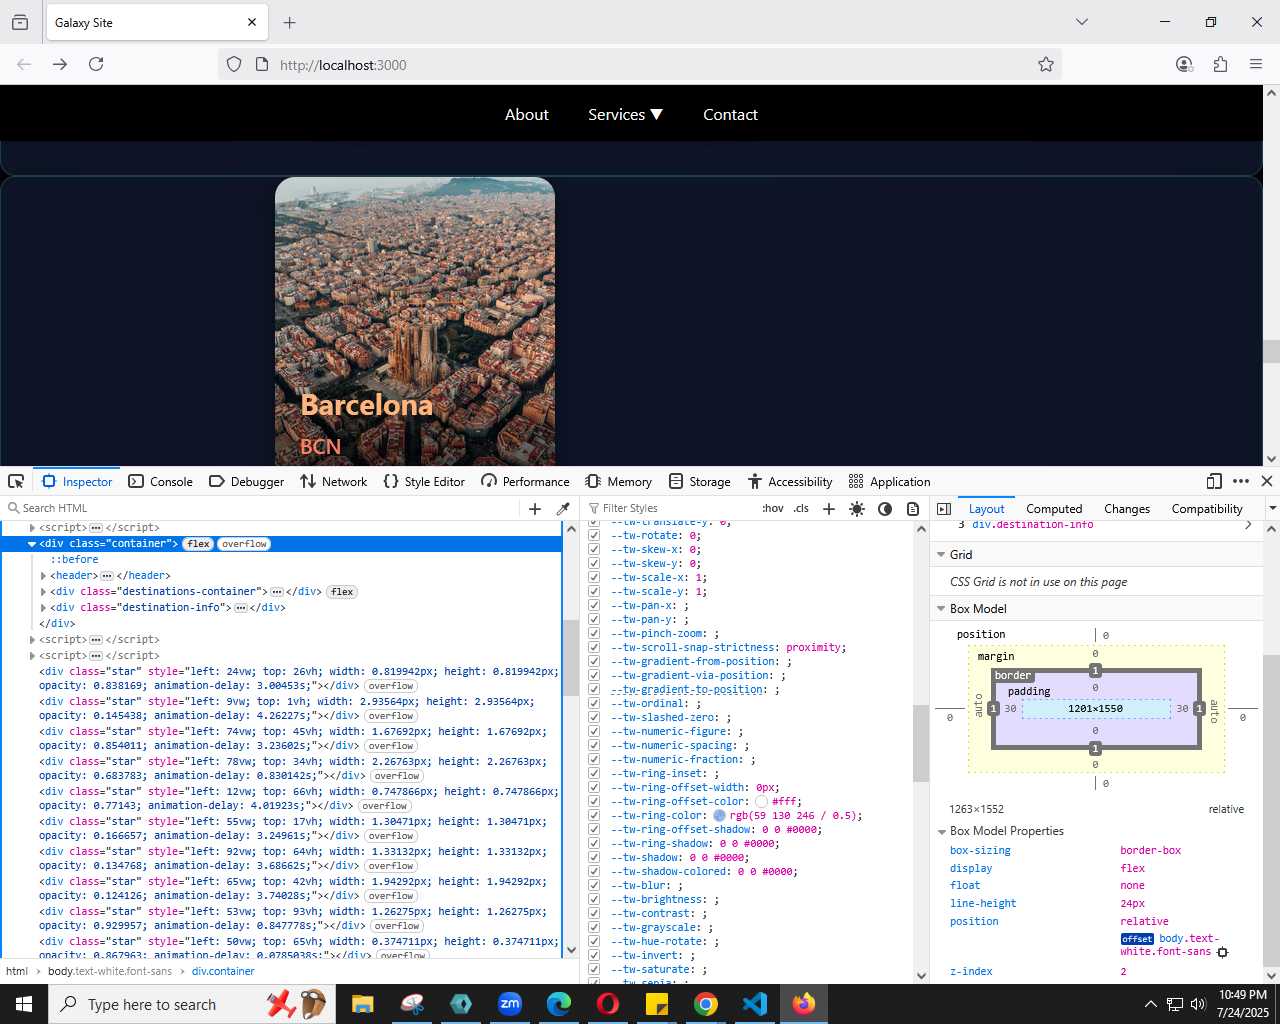Switch to the Network tab
This screenshot has height=1024, width=1280.
pyautogui.click(x=334, y=481)
